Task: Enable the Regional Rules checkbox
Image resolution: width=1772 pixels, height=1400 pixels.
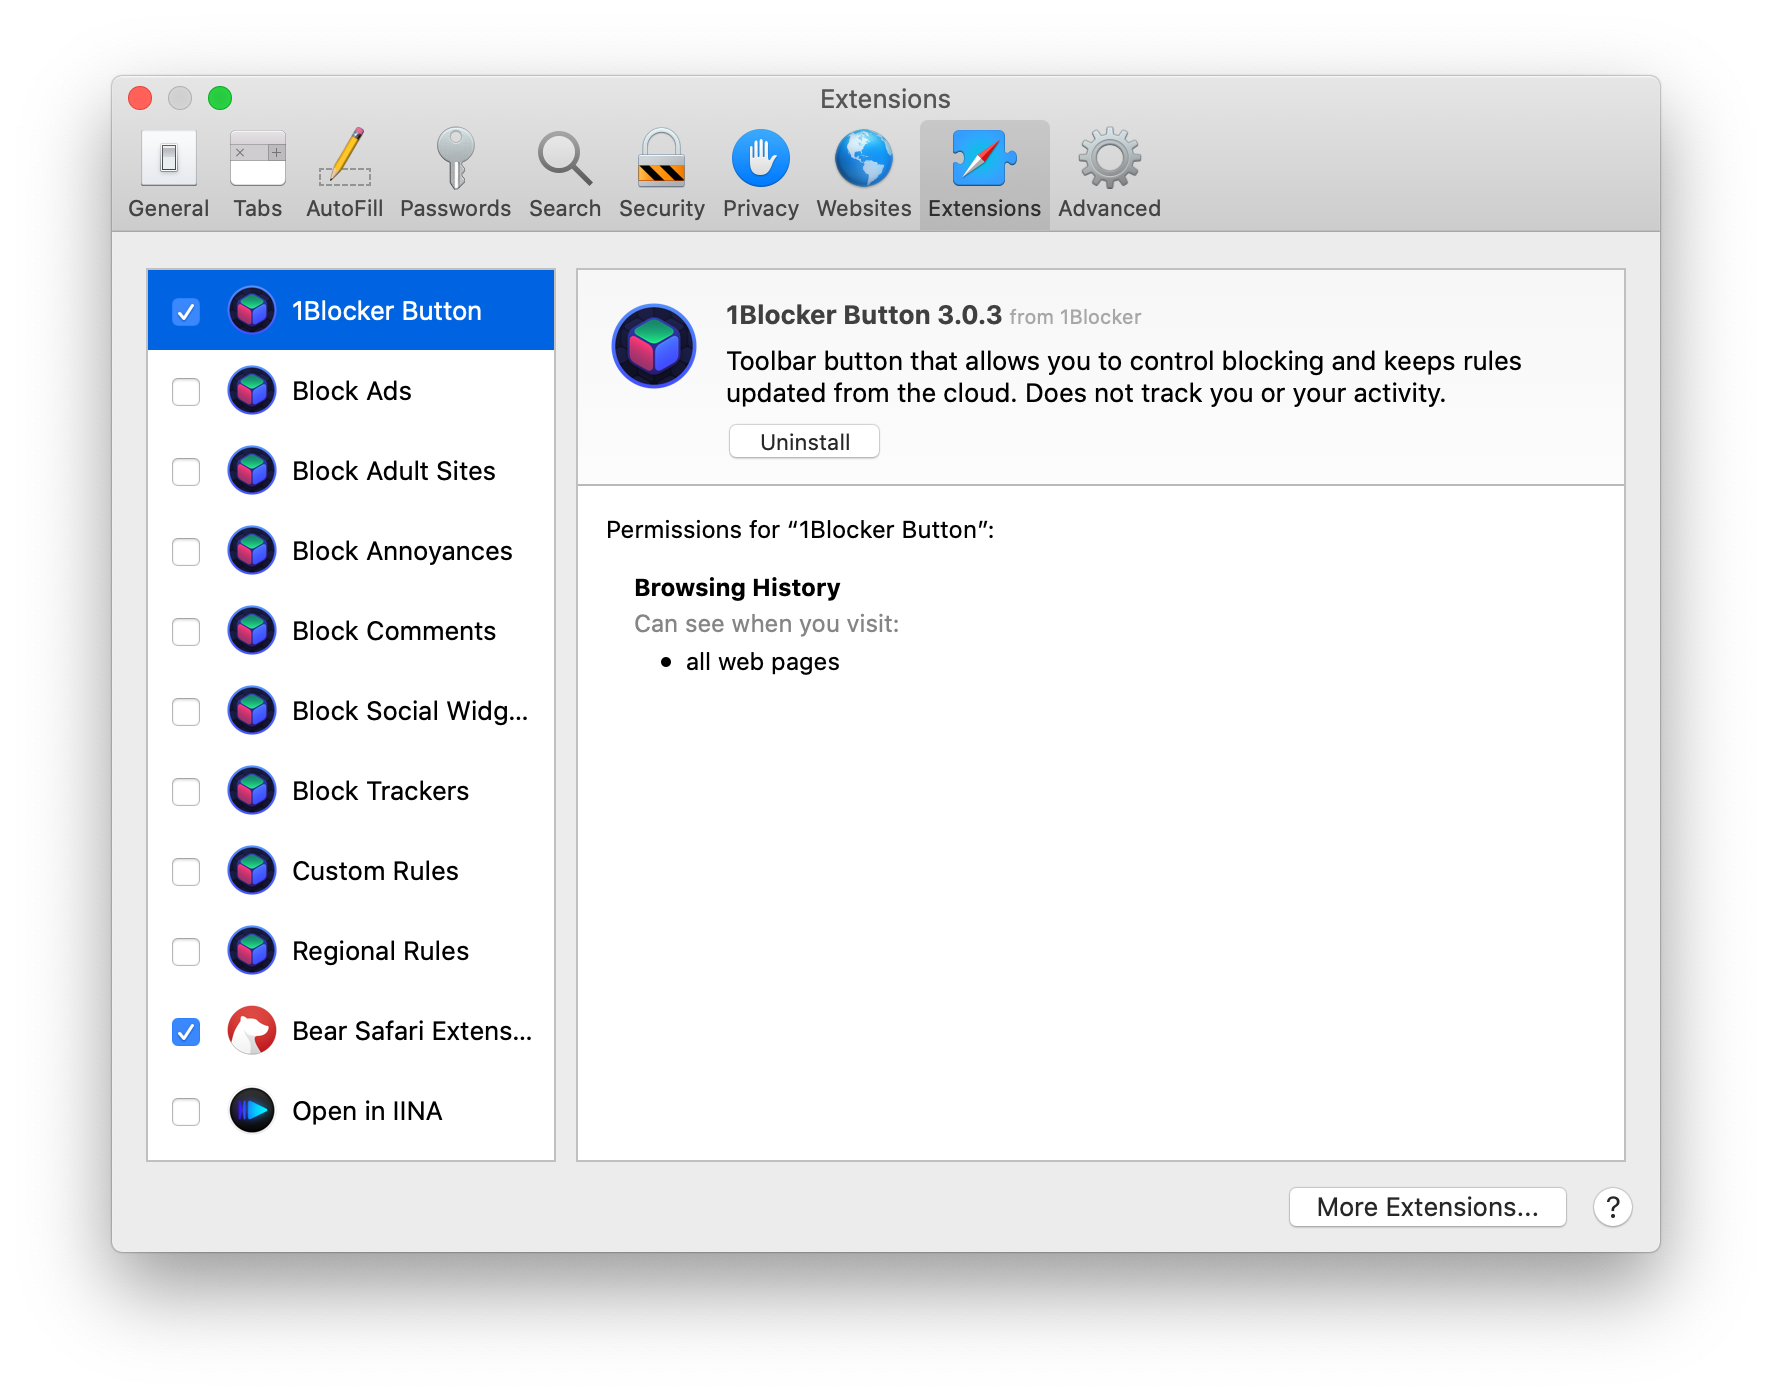Action: pyautogui.click(x=186, y=951)
